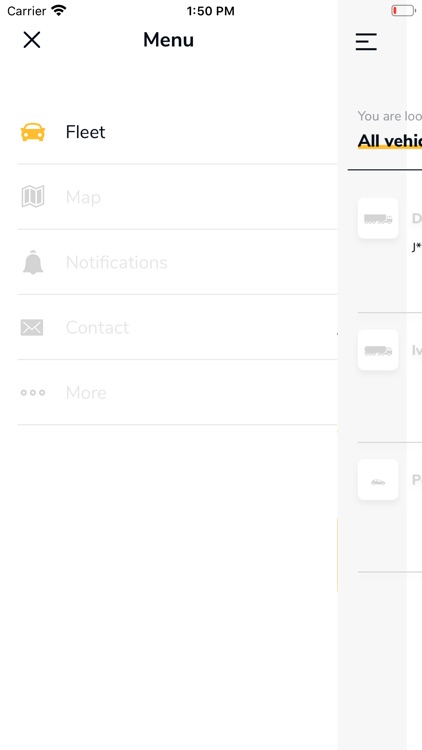Viewport: 422px width, 750px height.
Task: Open the car vehicle thumbnail
Action: coord(378,480)
